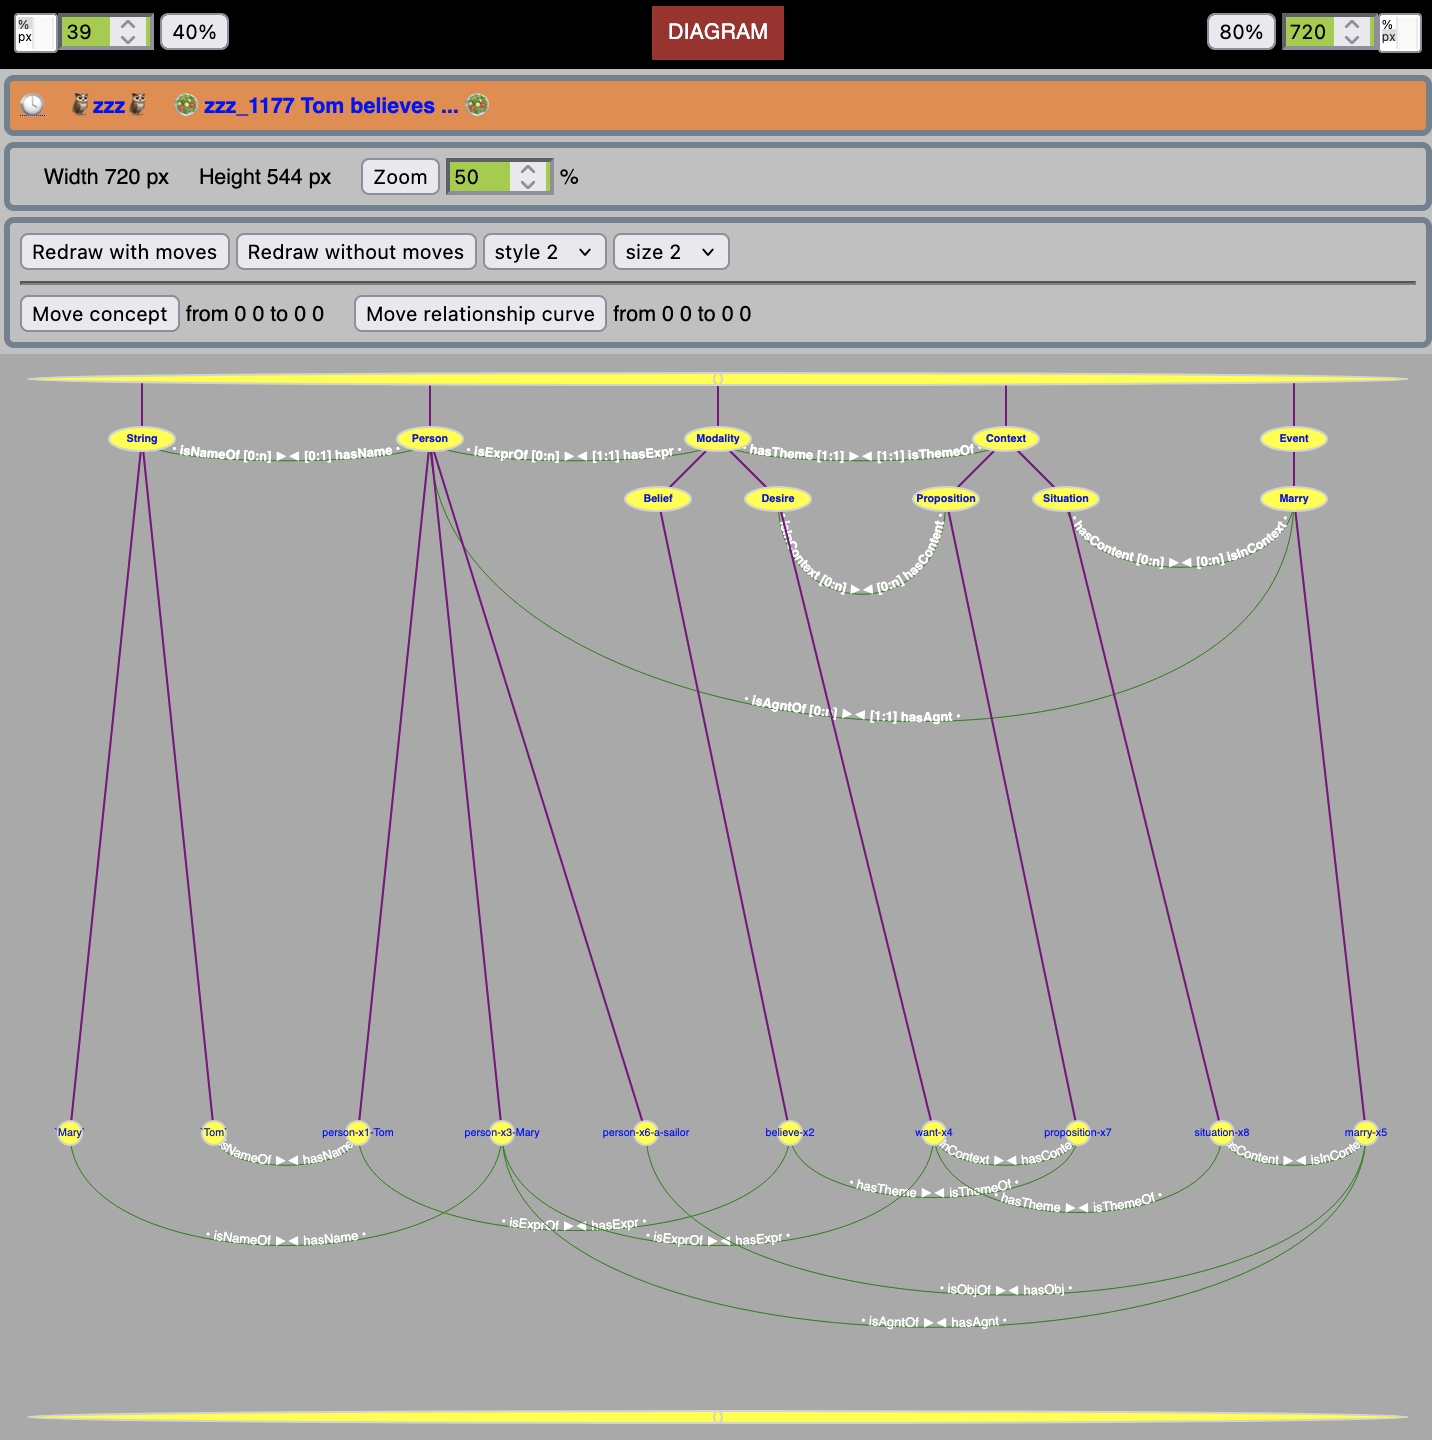Screen dimensions: 1432x1440
Task: Increase the Zoom 50 percent stepper
Action: coord(528,169)
